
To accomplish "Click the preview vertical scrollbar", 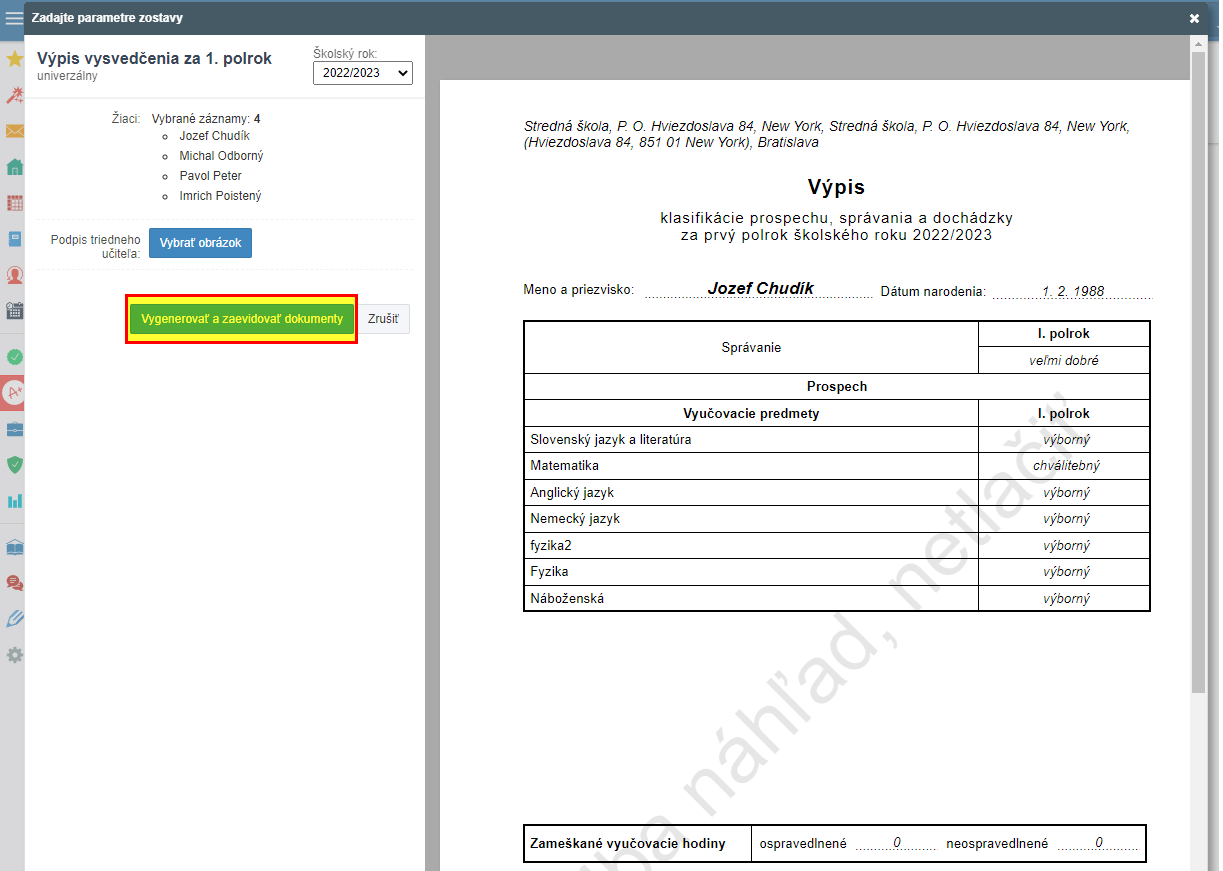I will (x=1197, y=370).
